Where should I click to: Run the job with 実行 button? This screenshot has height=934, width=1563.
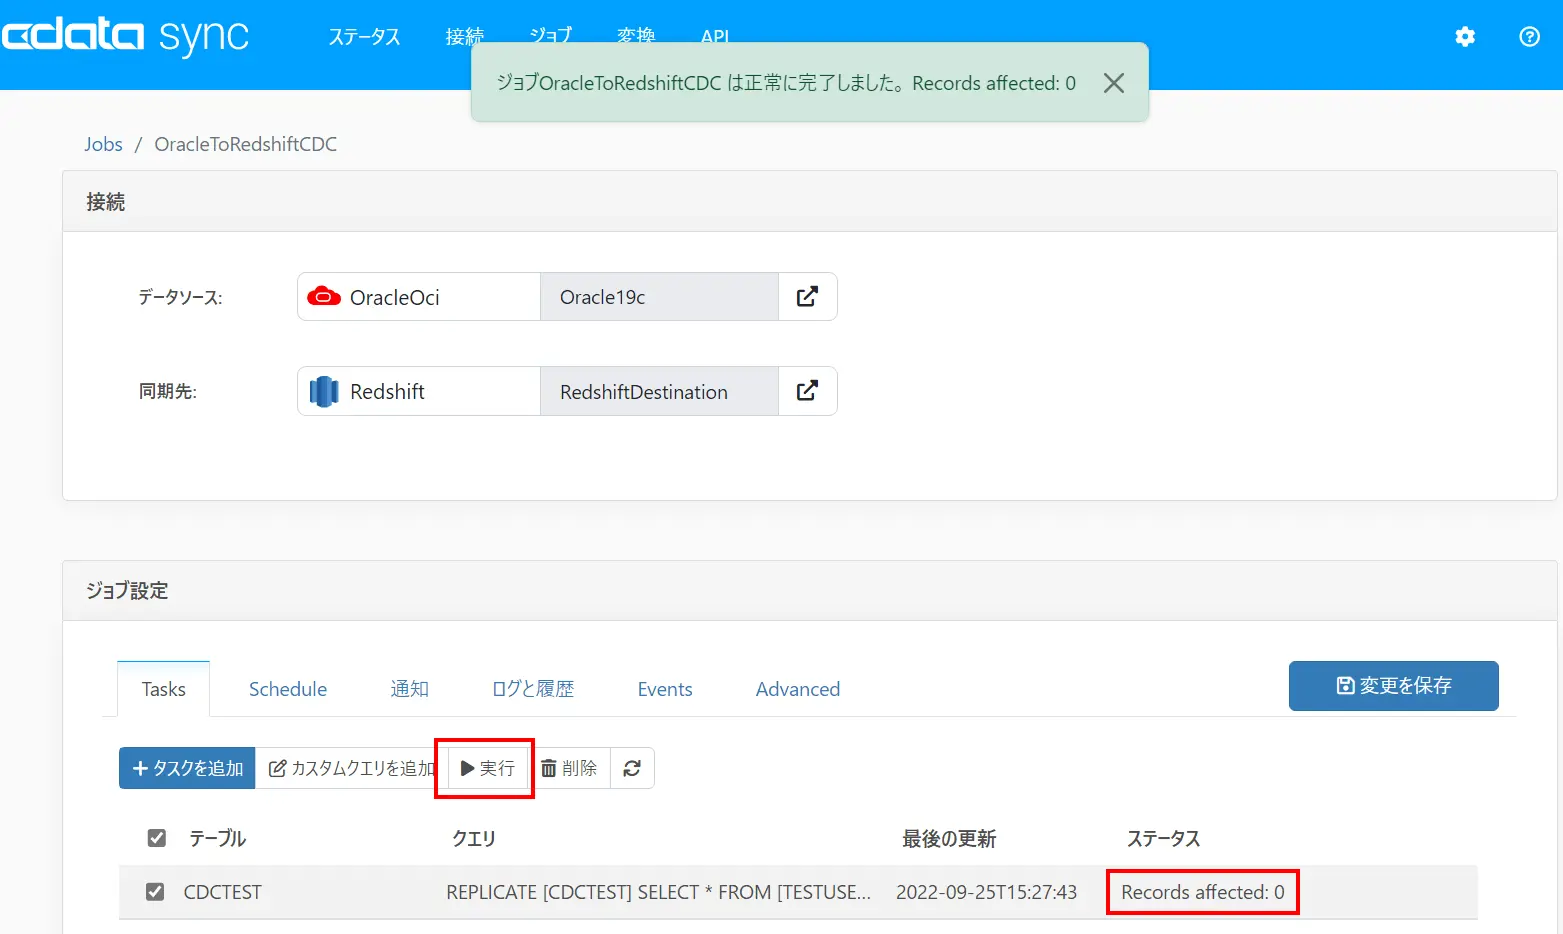(x=487, y=768)
